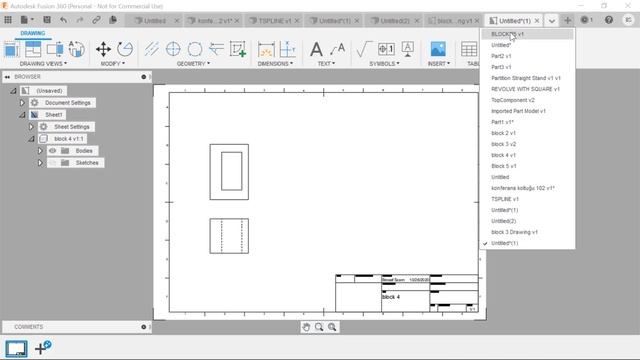Collapse block 4 v1:1 node
Viewport: 640px width, 360px height.
[x=31, y=139]
